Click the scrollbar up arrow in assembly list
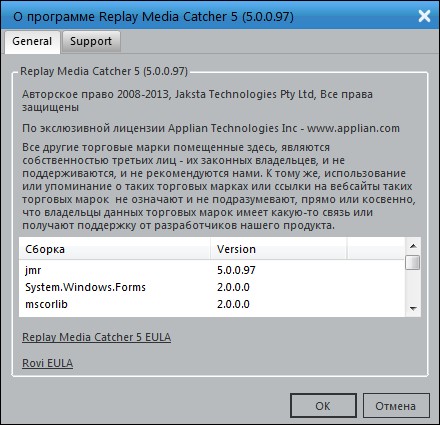Viewport: 440px width, 425px height. coord(413,246)
